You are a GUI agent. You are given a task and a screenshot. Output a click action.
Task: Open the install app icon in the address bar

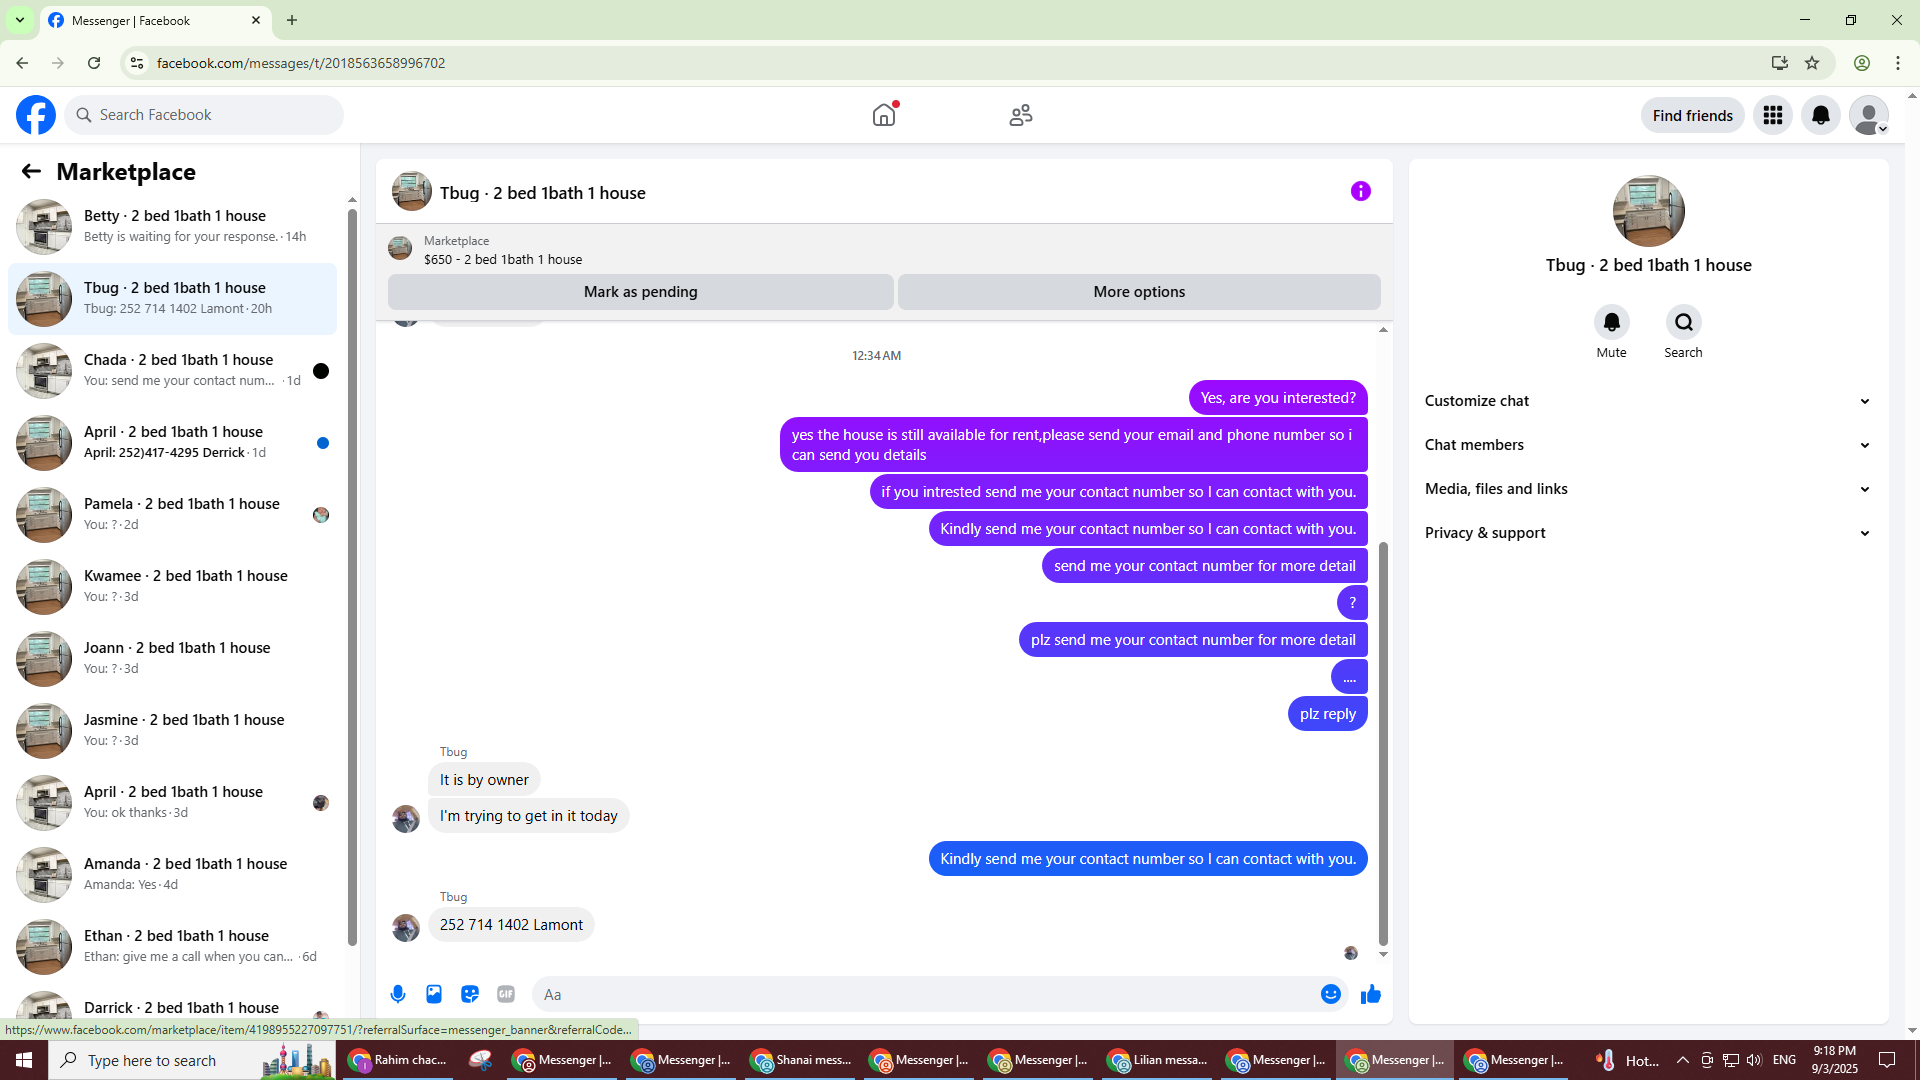click(x=1780, y=63)
